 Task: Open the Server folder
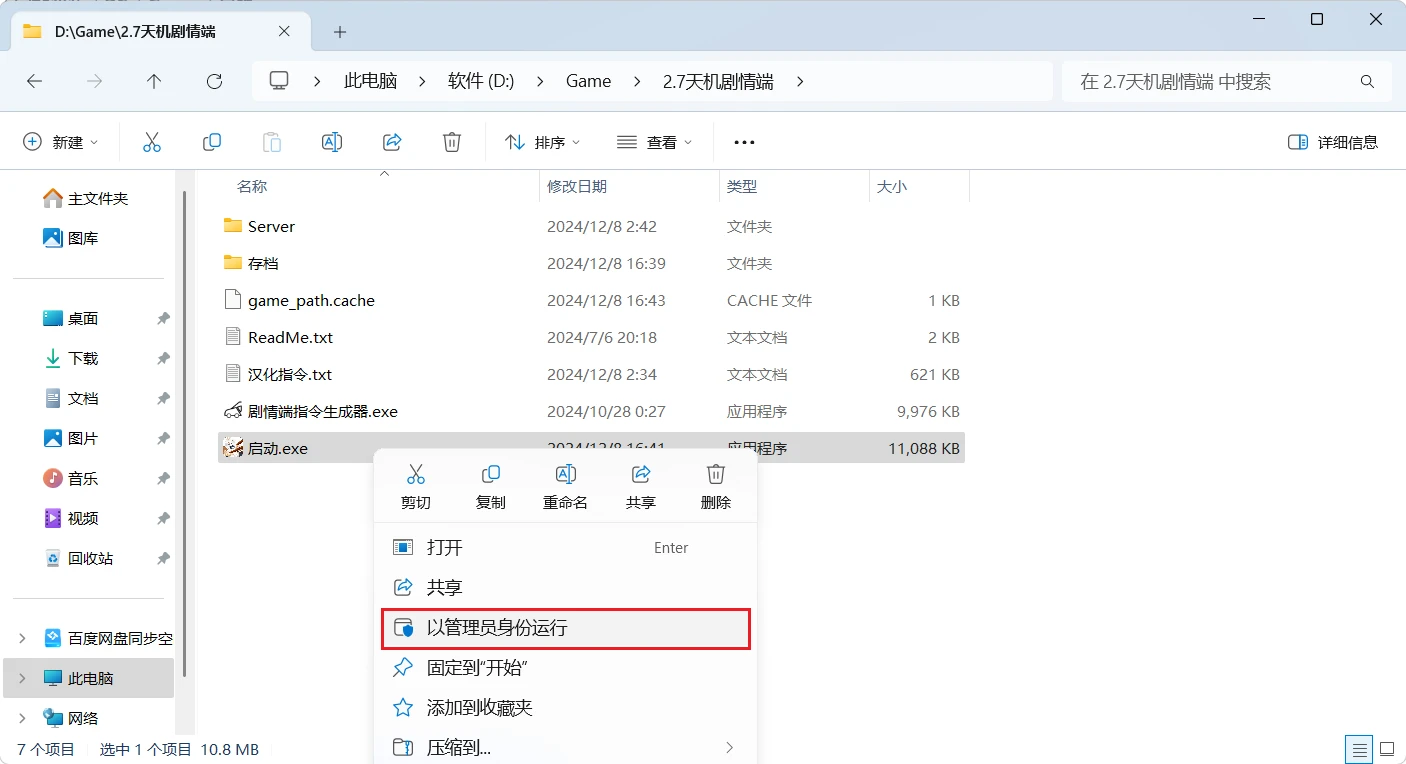(271, 226)
